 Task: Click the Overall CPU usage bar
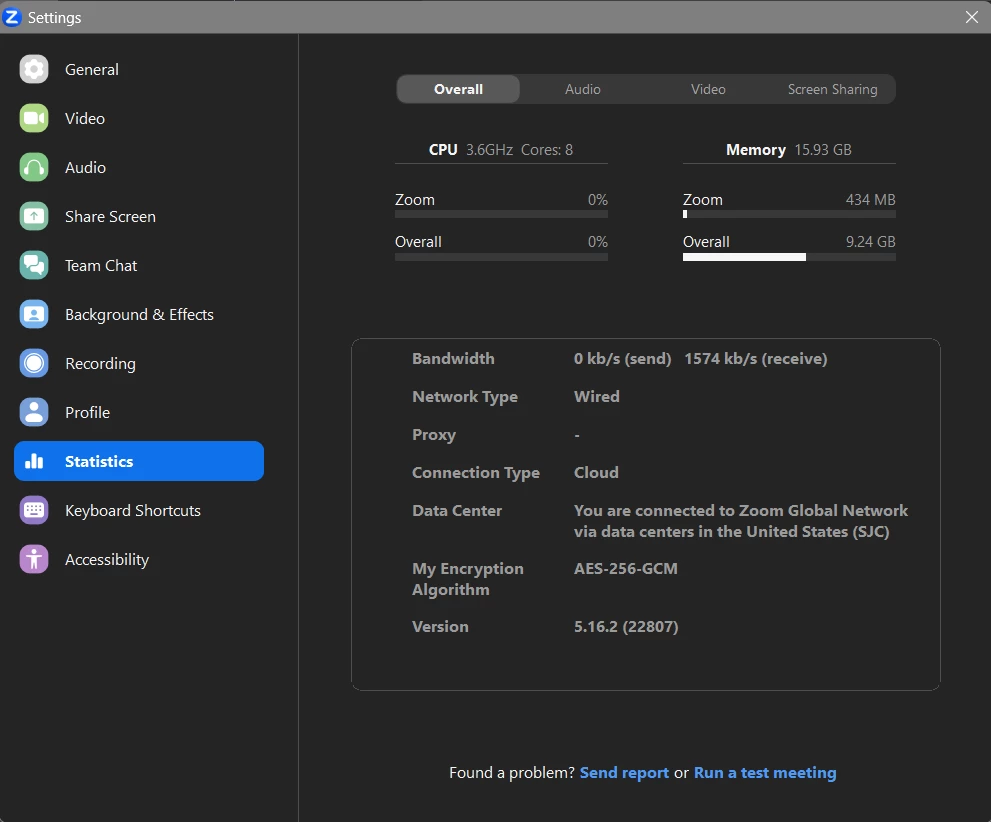click(501, 257)
